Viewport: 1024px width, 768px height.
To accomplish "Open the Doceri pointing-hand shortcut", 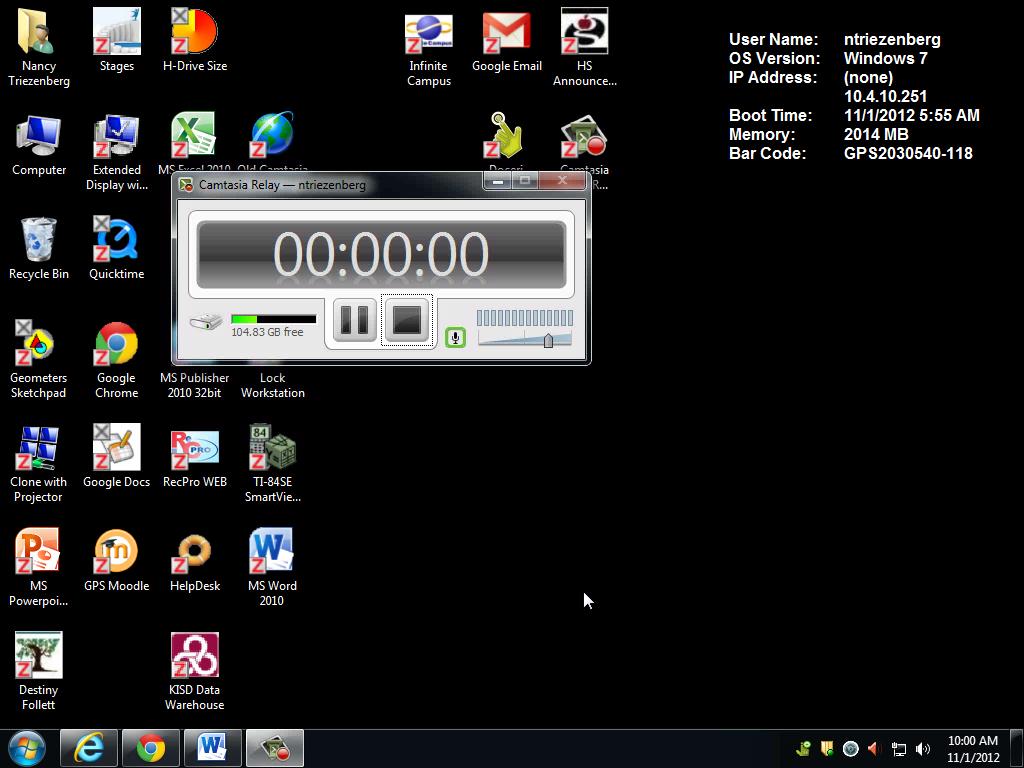I will click(505, 136).
